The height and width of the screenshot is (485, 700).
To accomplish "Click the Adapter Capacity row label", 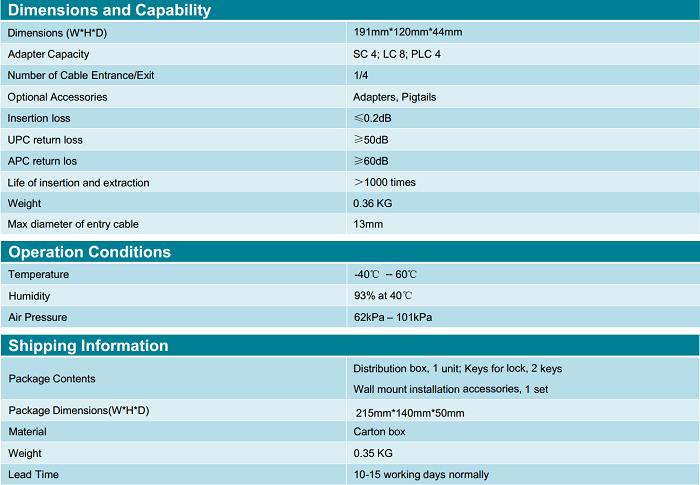I will (x=49, y=54).
